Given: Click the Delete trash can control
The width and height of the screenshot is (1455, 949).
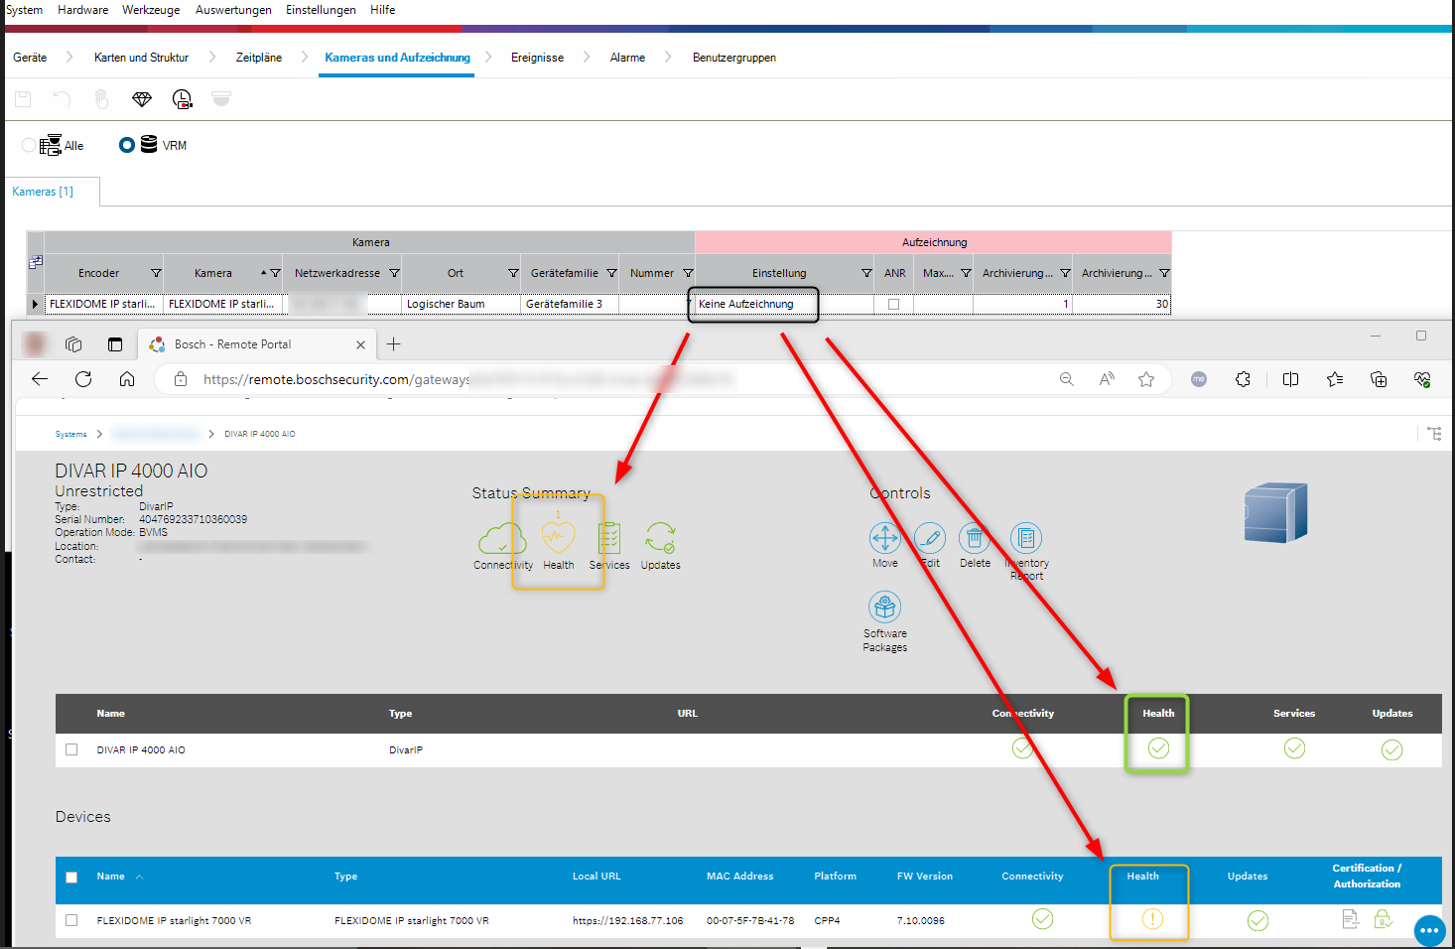Looking at the screenshot, I should (x=974, y=539).
